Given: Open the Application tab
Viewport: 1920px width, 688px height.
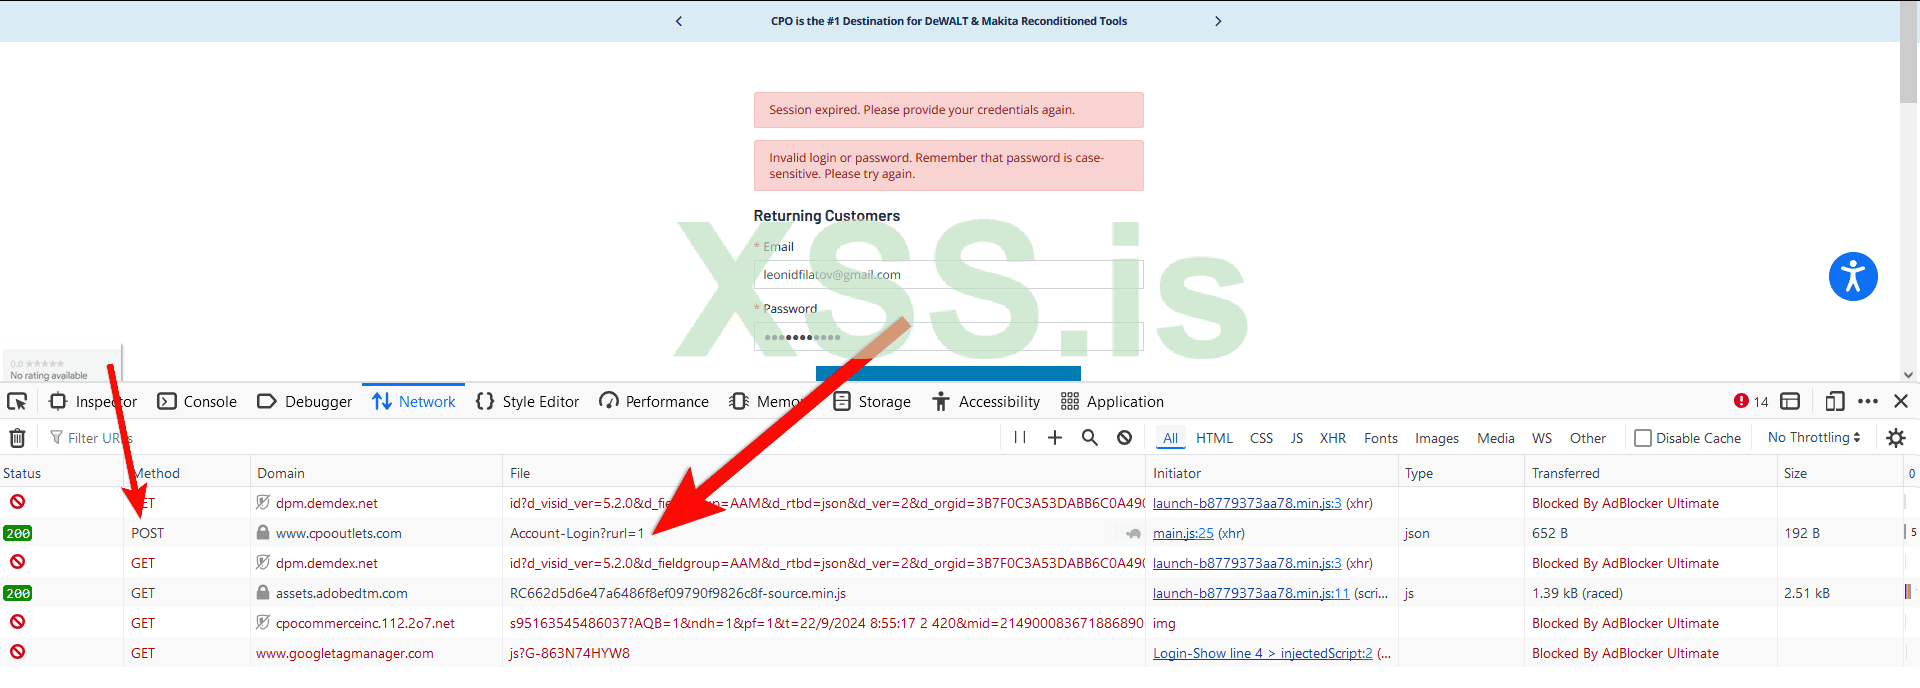Looking at the screenshot, I should click(x=1112, y=401).
